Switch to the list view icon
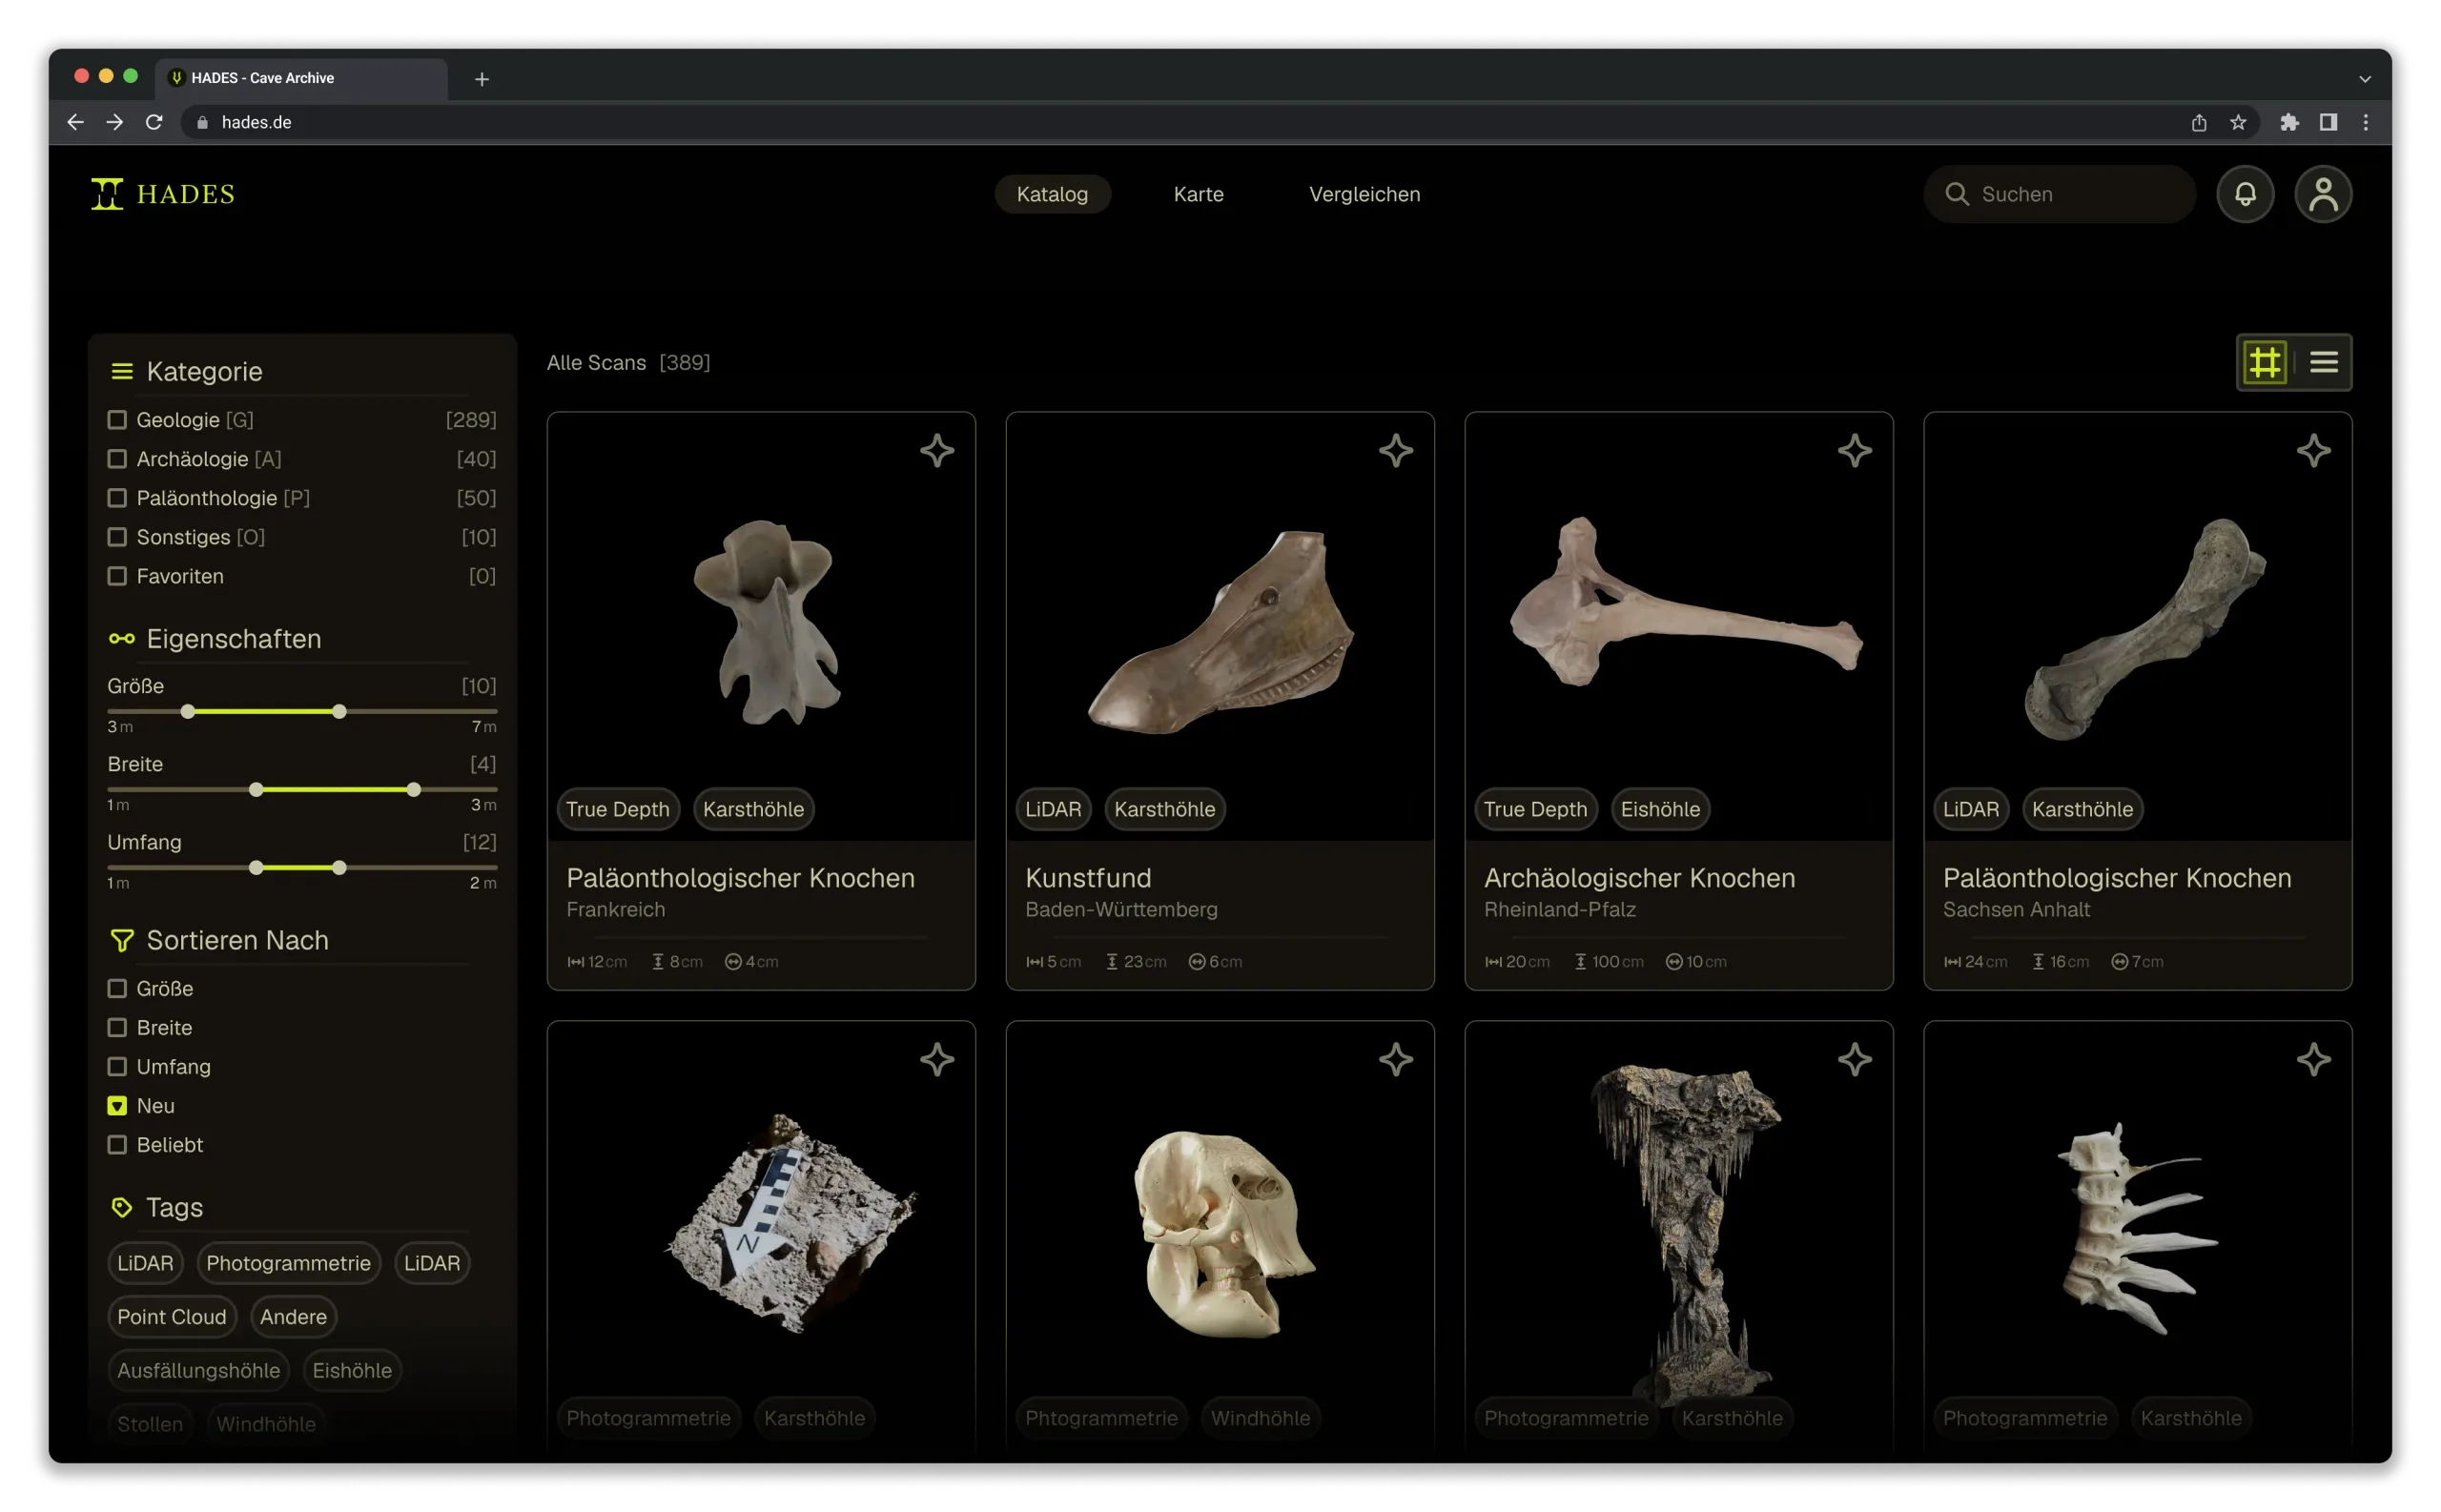This screenshot has width=2441, height=1512. point(2323,362)
